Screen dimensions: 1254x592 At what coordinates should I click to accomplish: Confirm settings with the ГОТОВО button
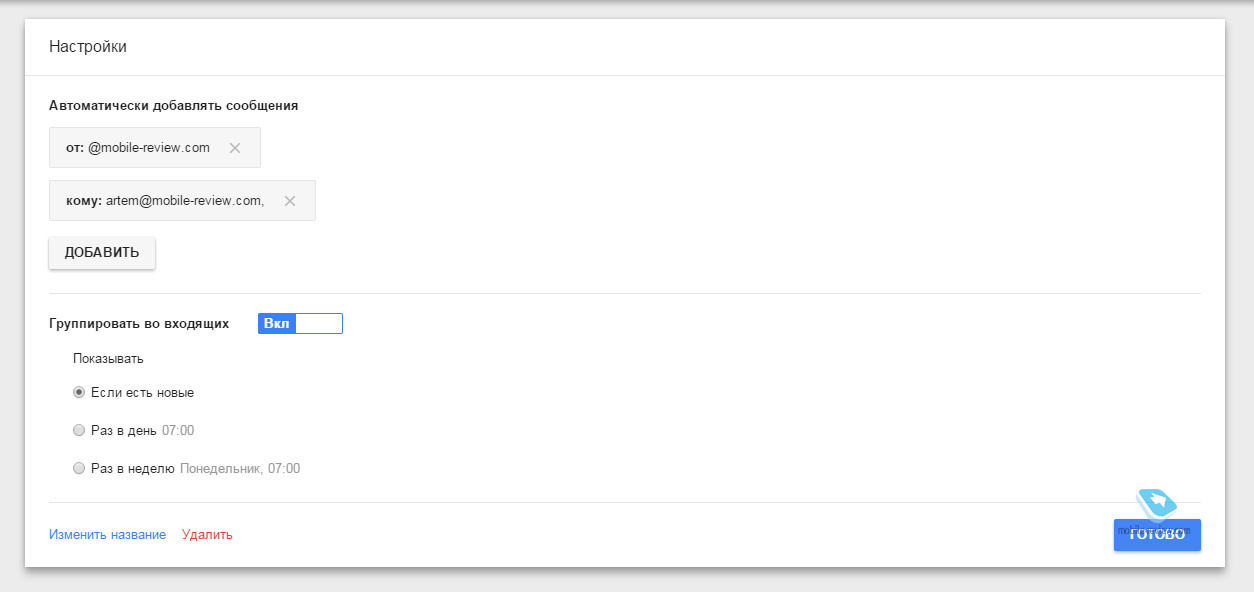[1157, 535]
